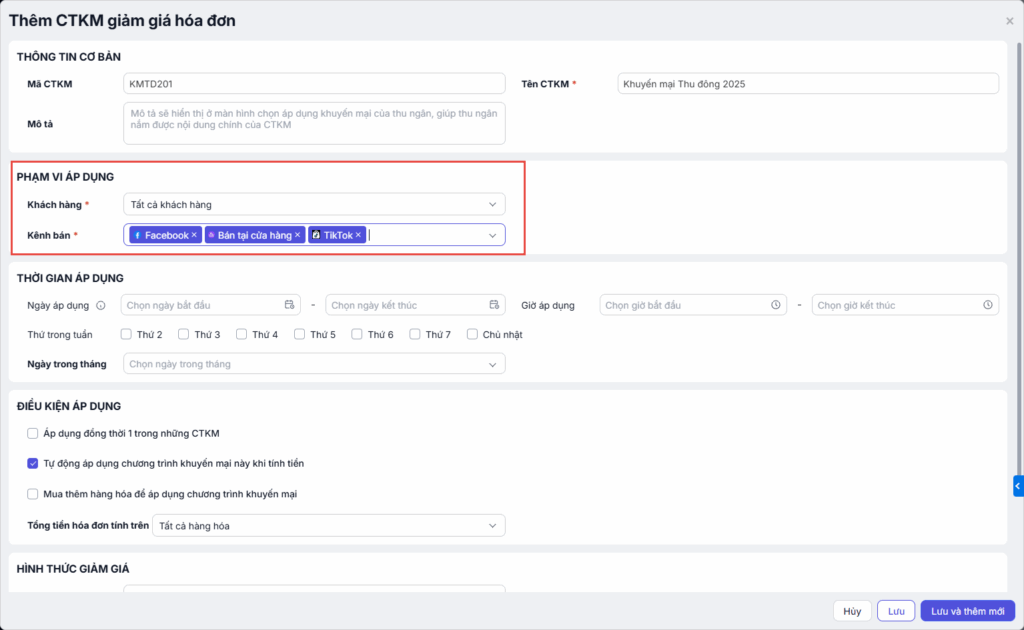This screenshot has height=630, width=1024.
Task: Uncheck Tự động áp dụng chương trình khuyến mại
Action: coord(33,464)
